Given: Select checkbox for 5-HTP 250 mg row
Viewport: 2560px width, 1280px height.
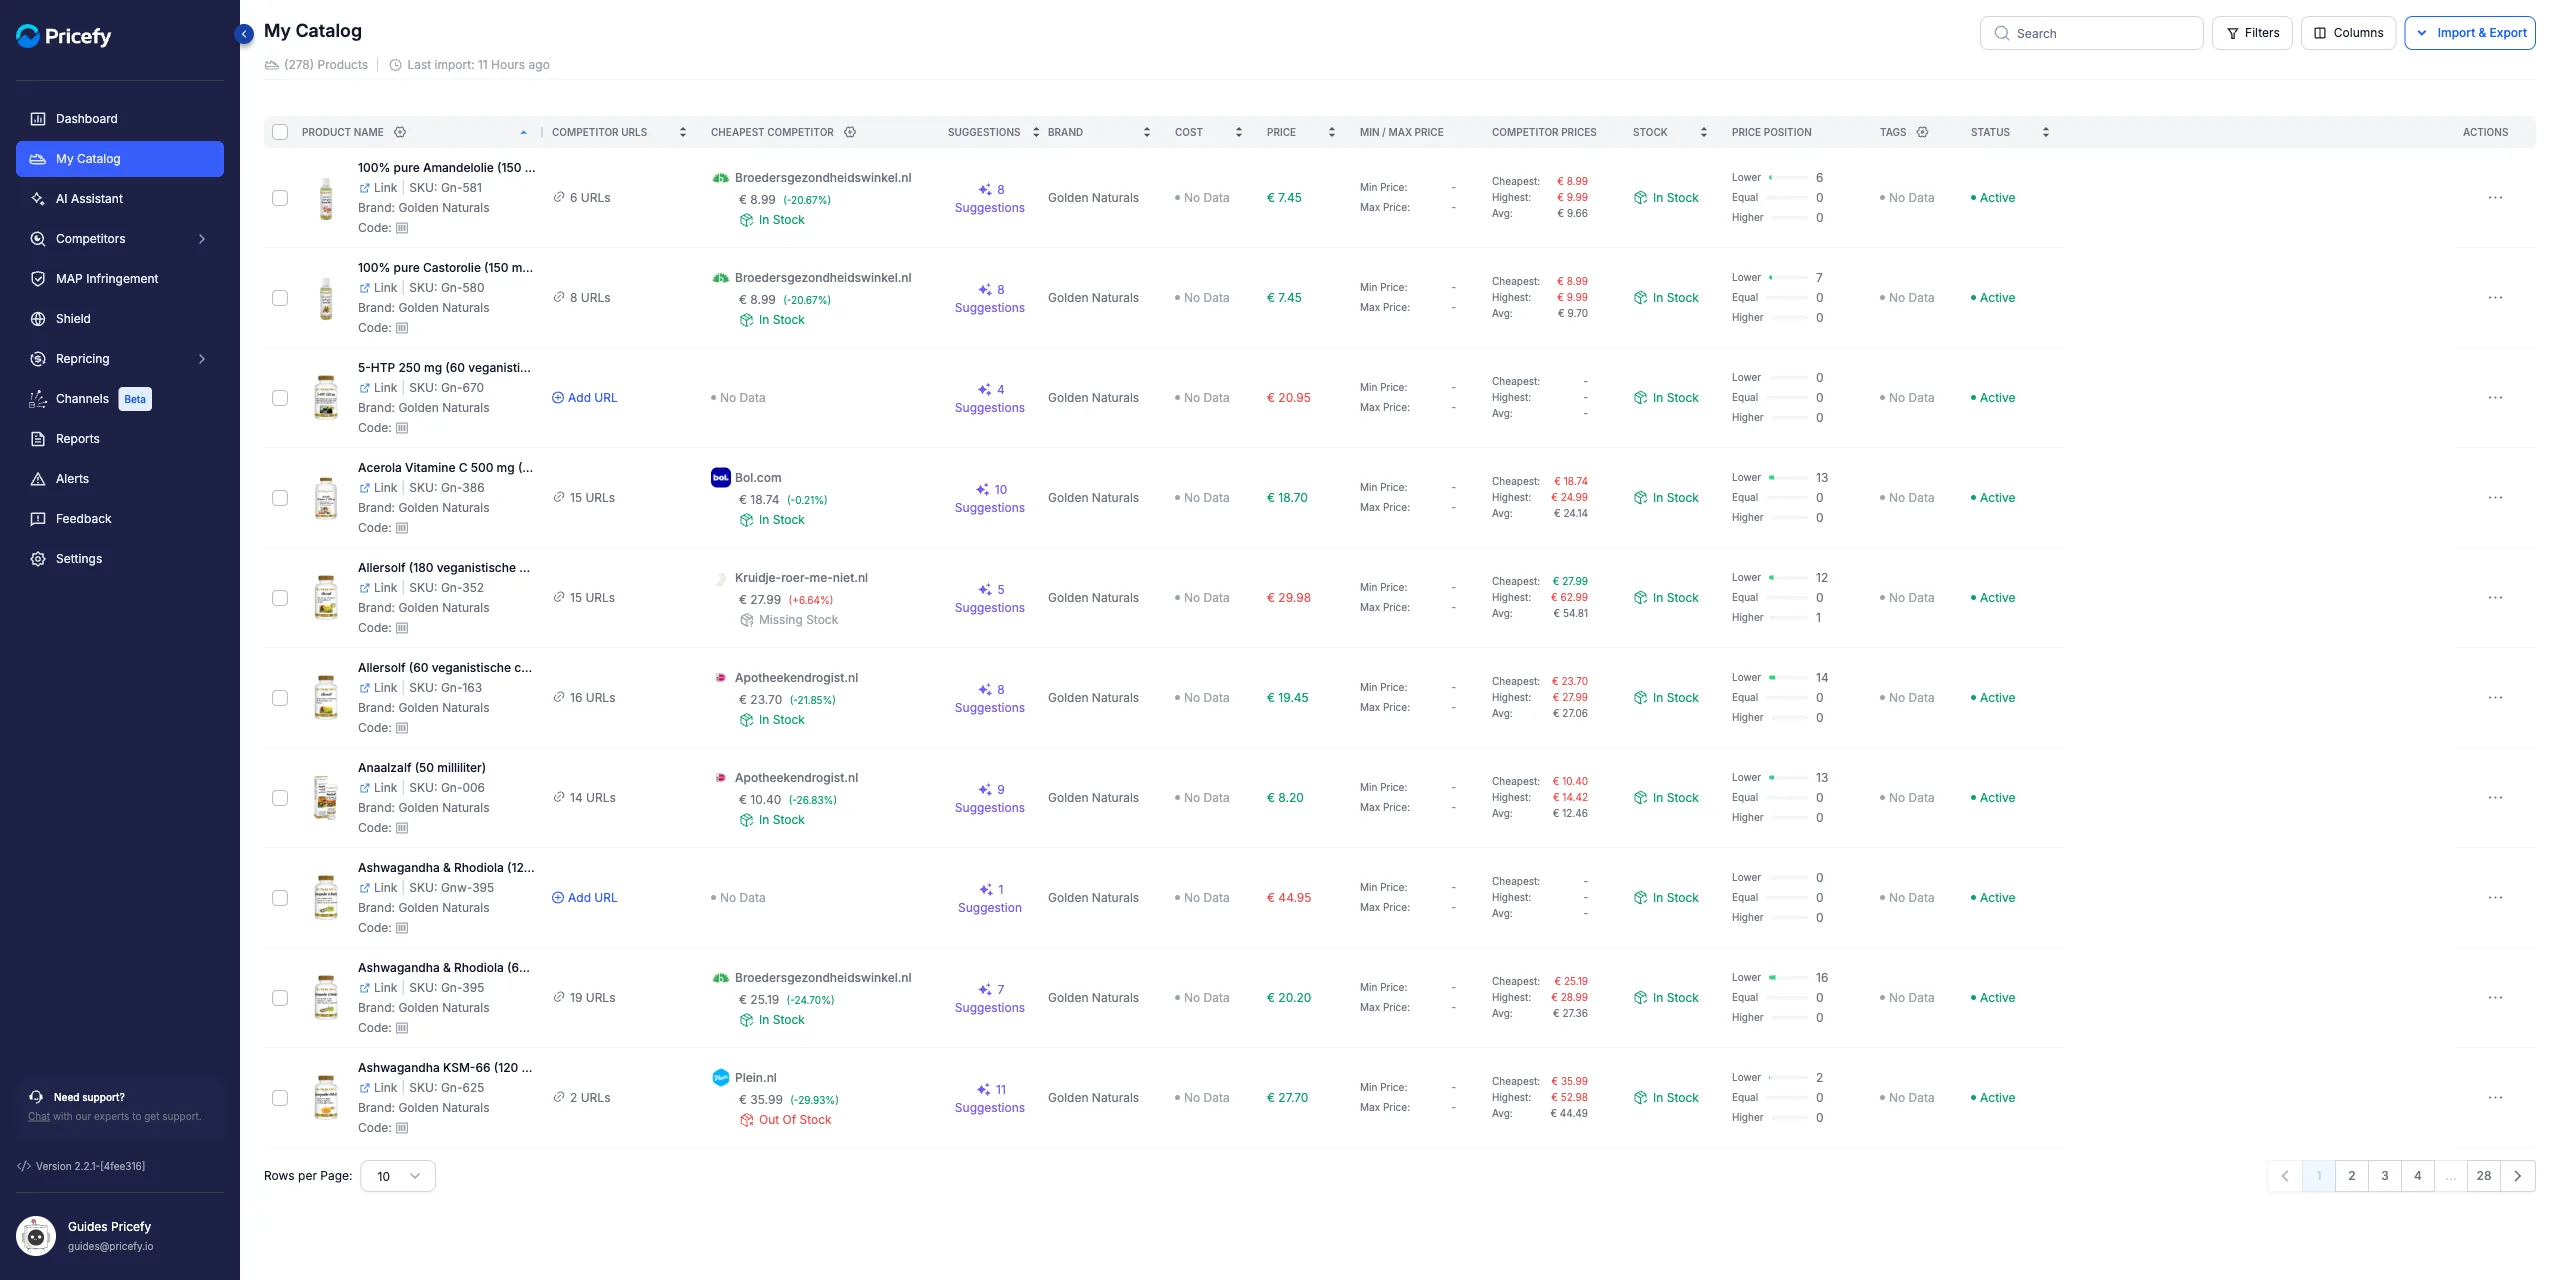Looking at the screenshot, I should (x=280, y=398).
